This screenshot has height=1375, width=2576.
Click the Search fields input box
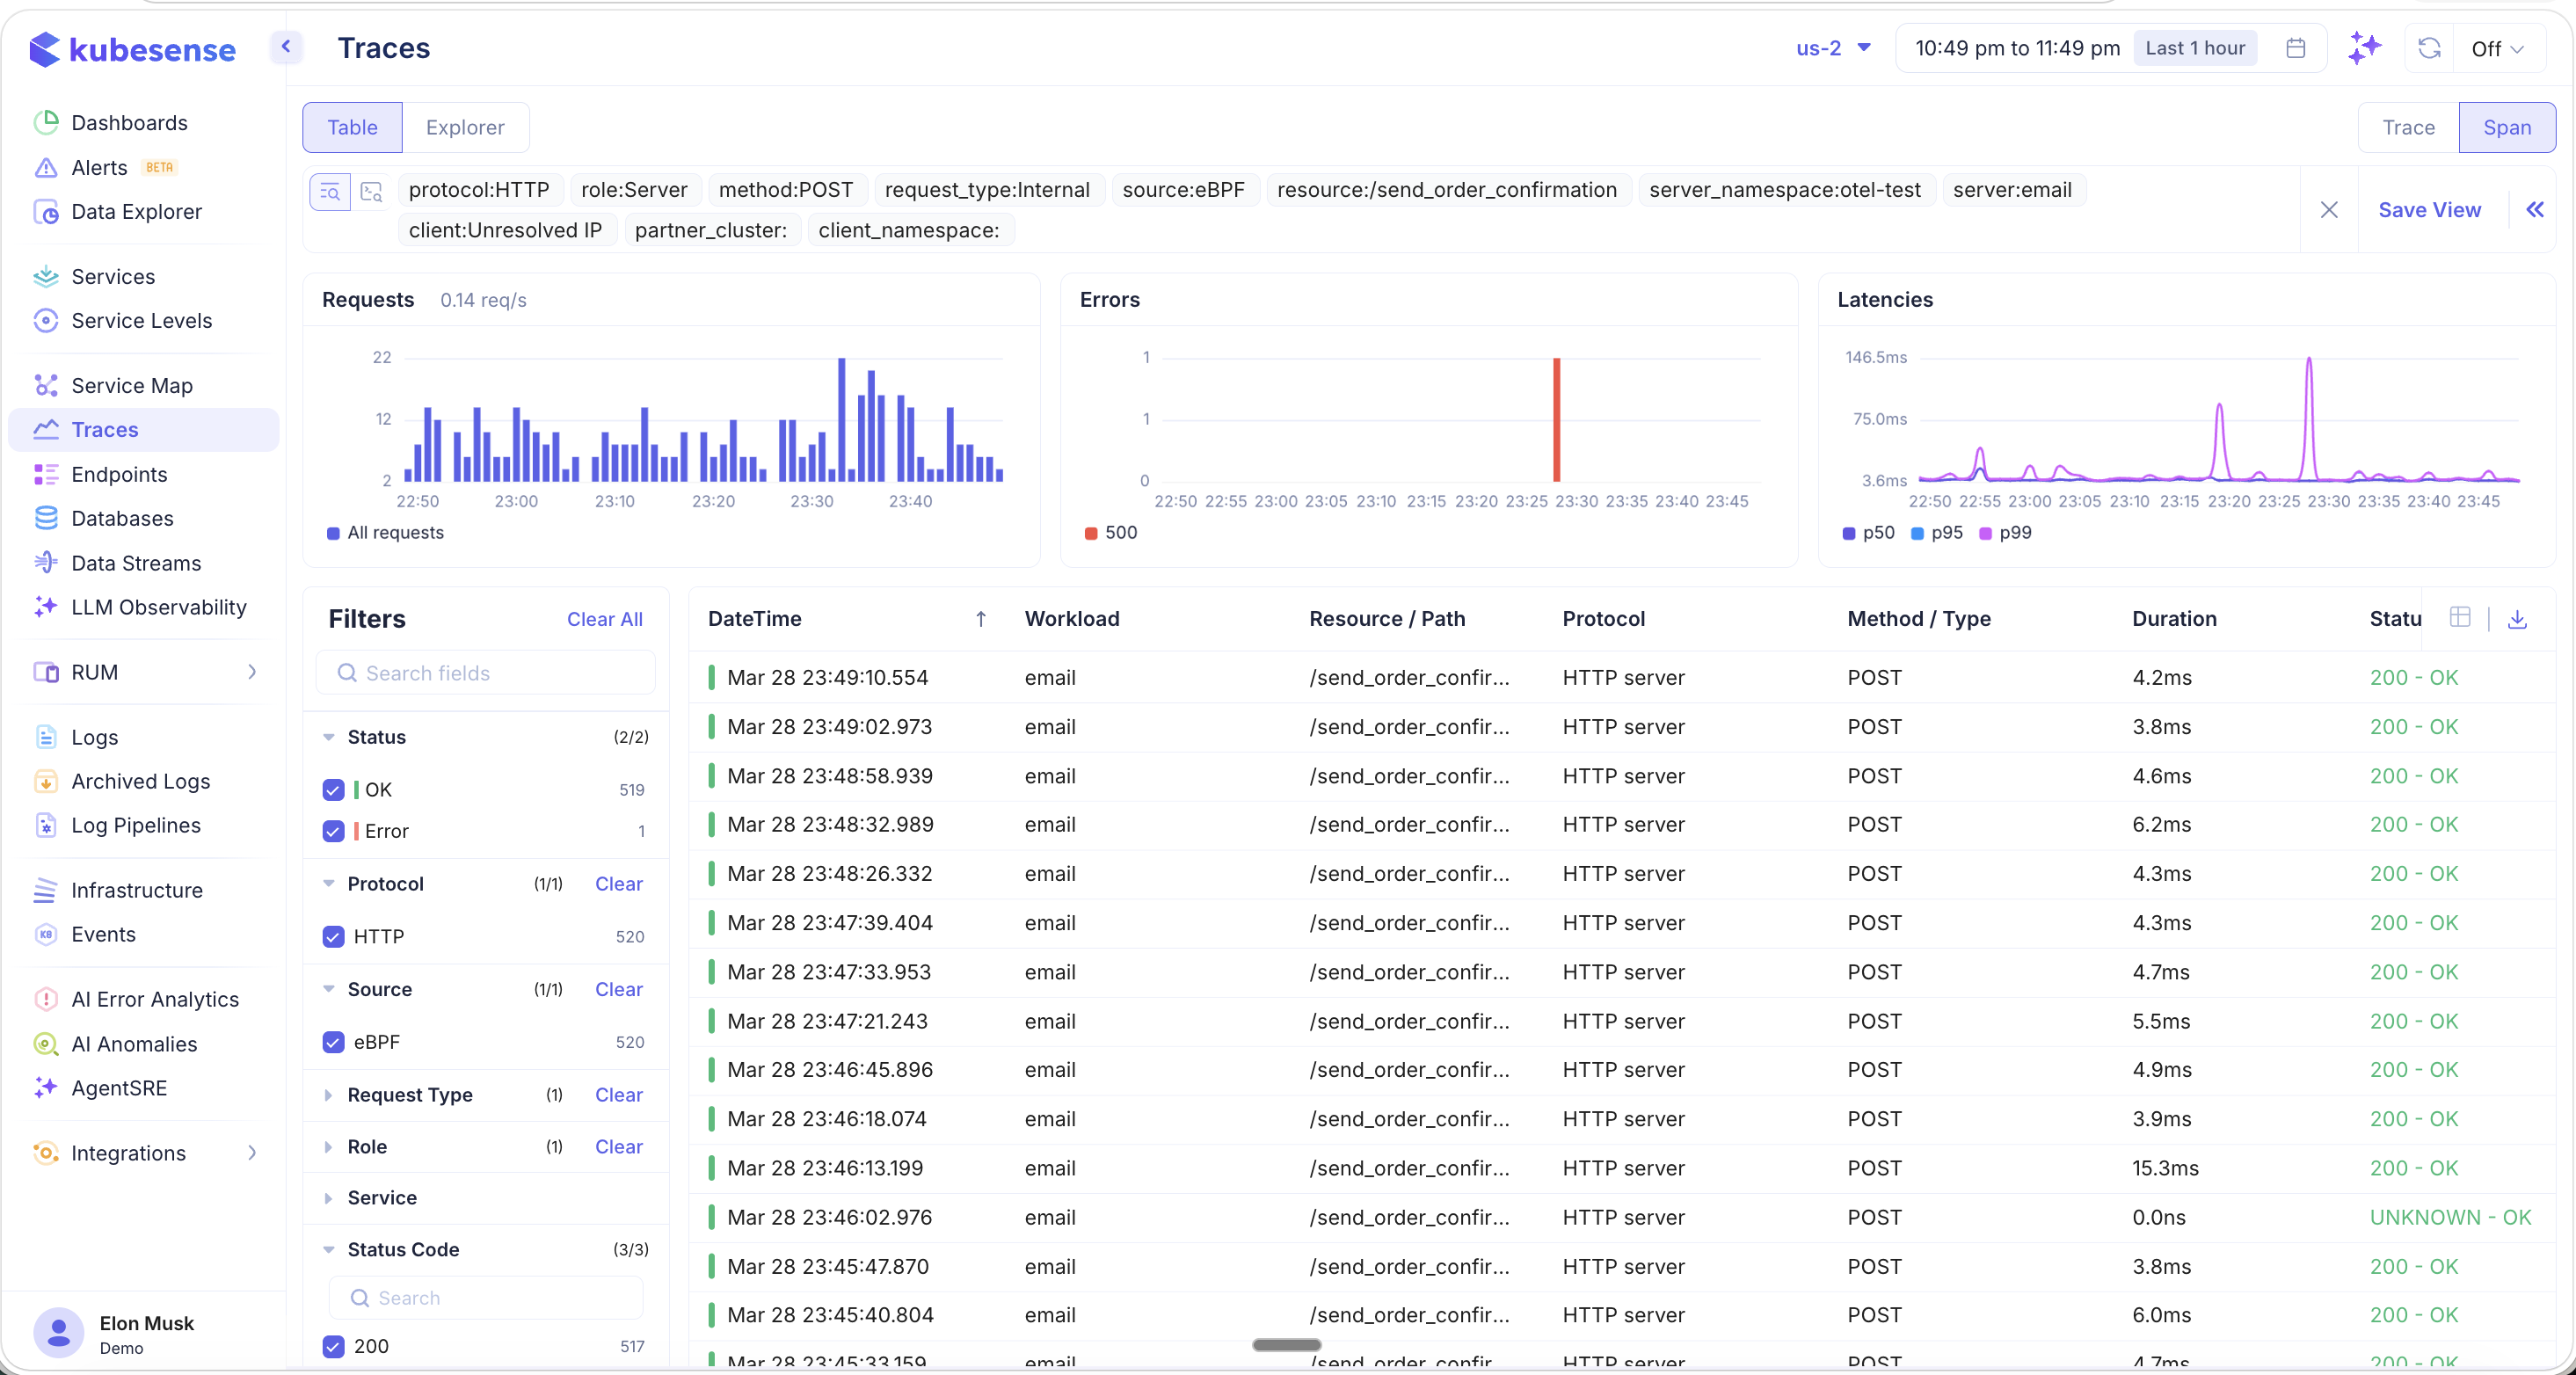[x=486, y=672]
